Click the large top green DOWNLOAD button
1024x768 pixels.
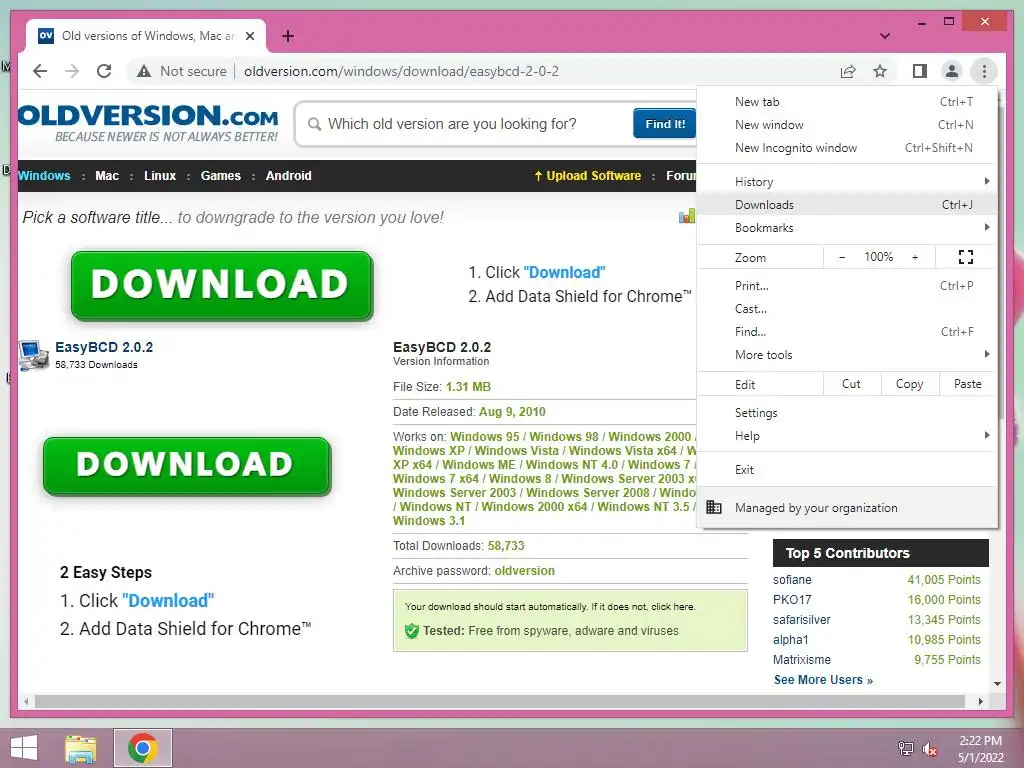pos(222,285)
